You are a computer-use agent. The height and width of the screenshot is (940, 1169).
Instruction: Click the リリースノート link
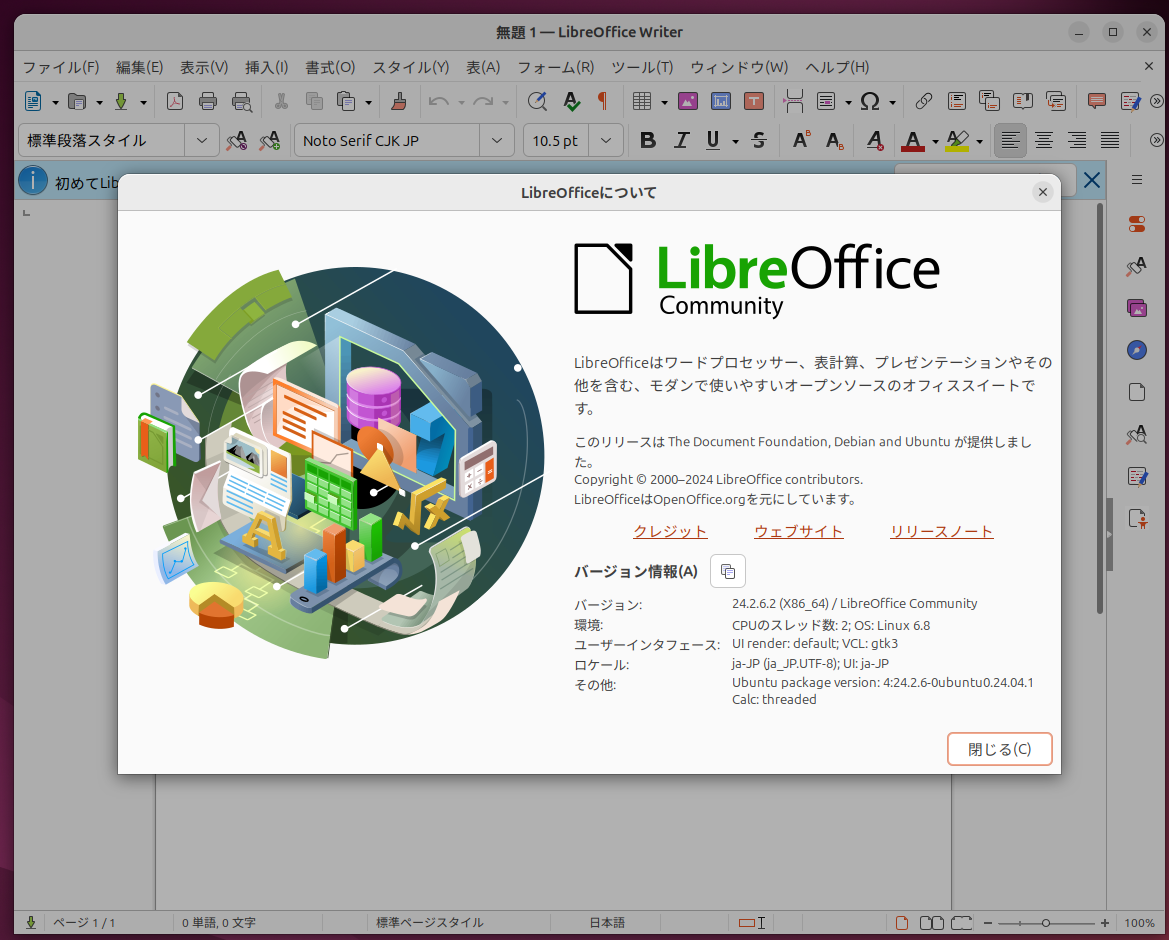tap(941, 531)
